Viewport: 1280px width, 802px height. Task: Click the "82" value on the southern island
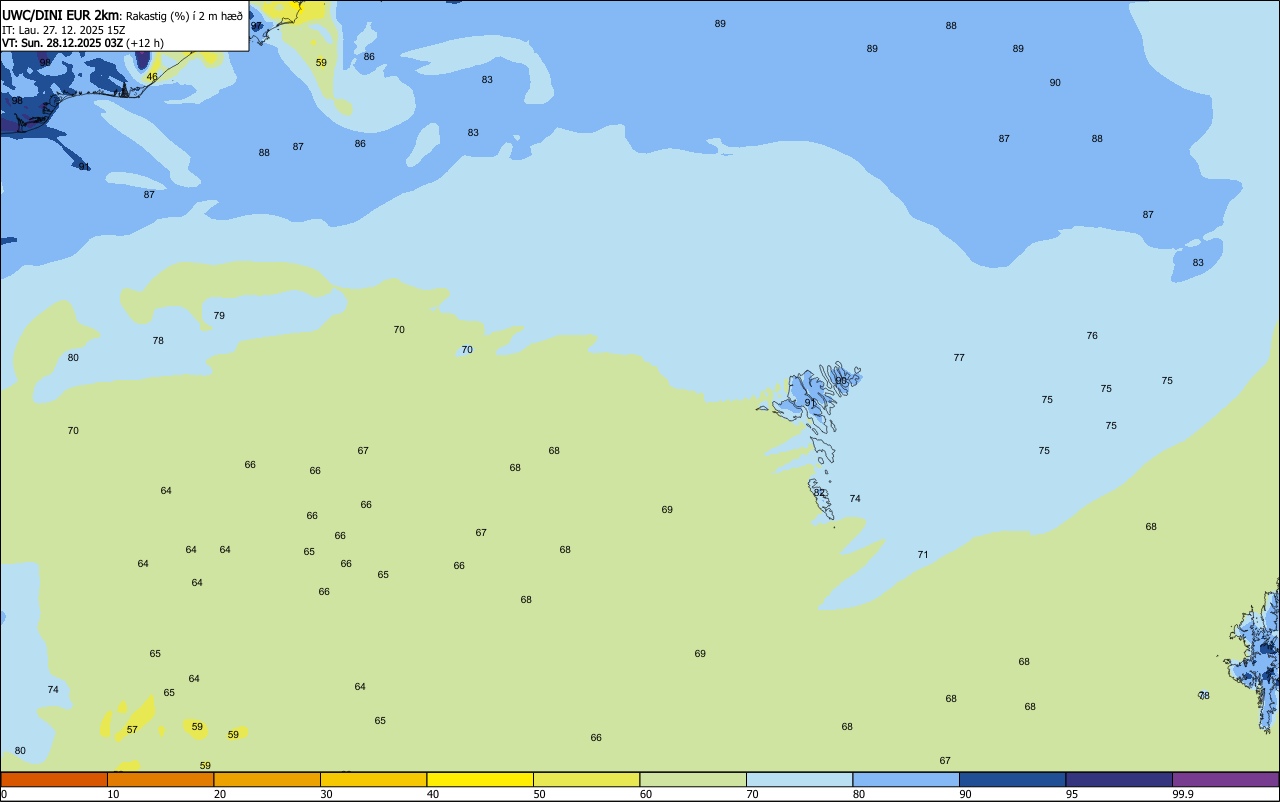click(820, 493)
